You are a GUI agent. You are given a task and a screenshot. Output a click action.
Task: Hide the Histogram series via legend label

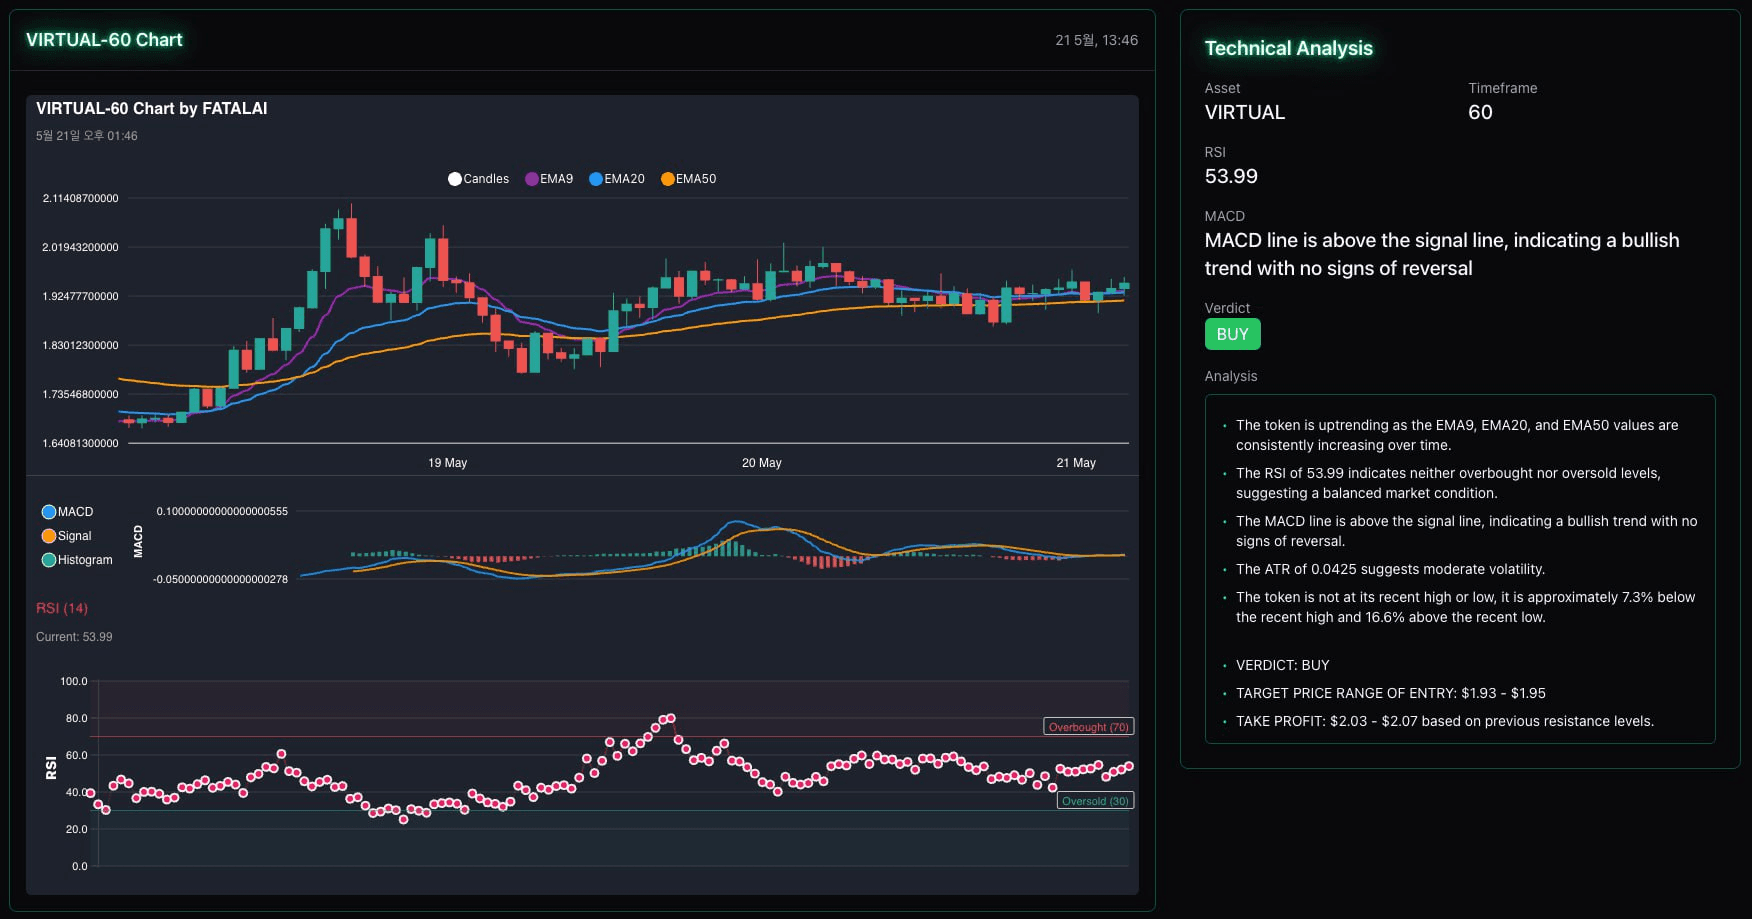pos(85,560)
